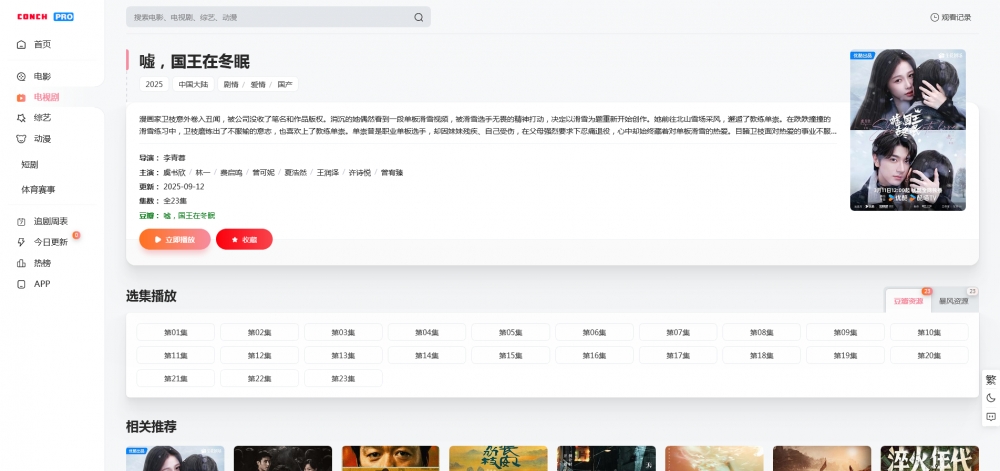1000x471 pixels.
Task: Click the 立即播放 button
Action: pos(175,240)
